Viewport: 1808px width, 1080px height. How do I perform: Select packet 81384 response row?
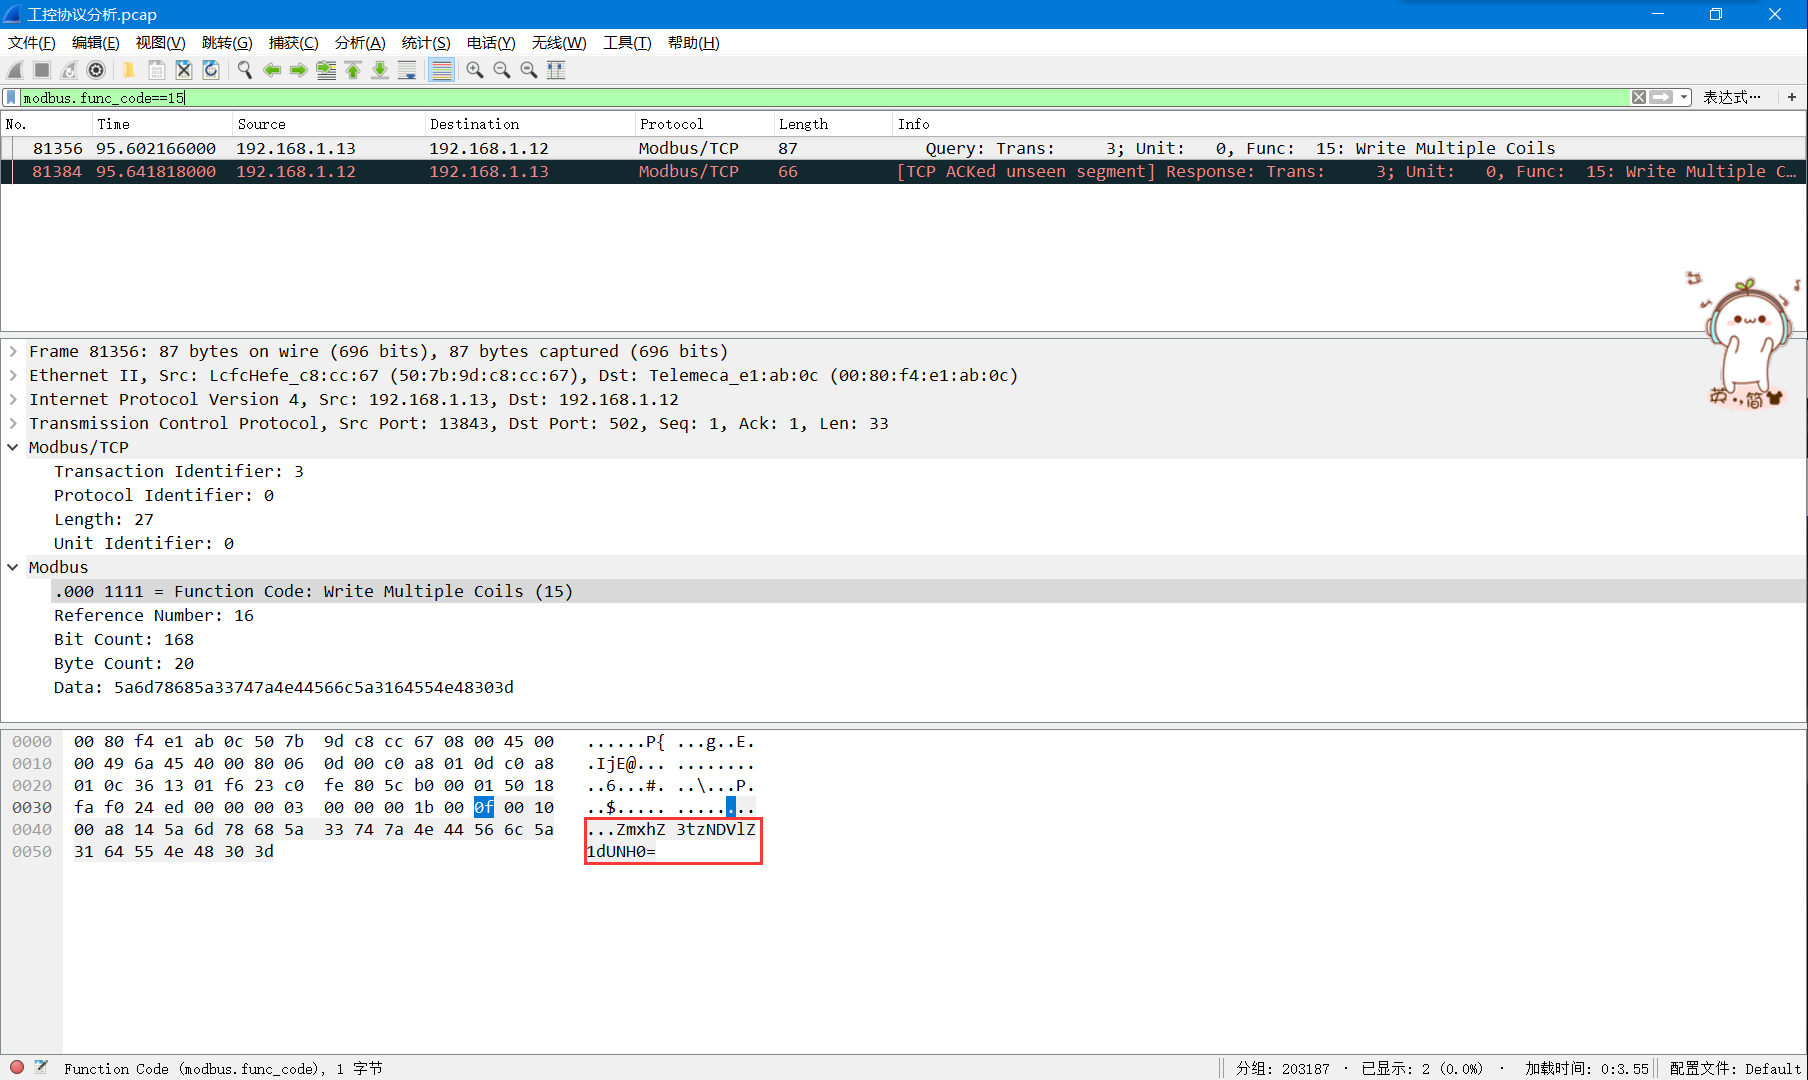click(903, 172)
